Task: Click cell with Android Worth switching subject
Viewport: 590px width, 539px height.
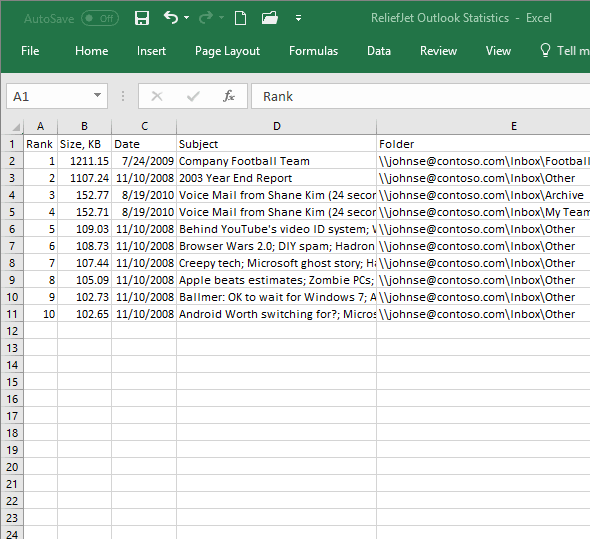Action: tap(277, 314)
